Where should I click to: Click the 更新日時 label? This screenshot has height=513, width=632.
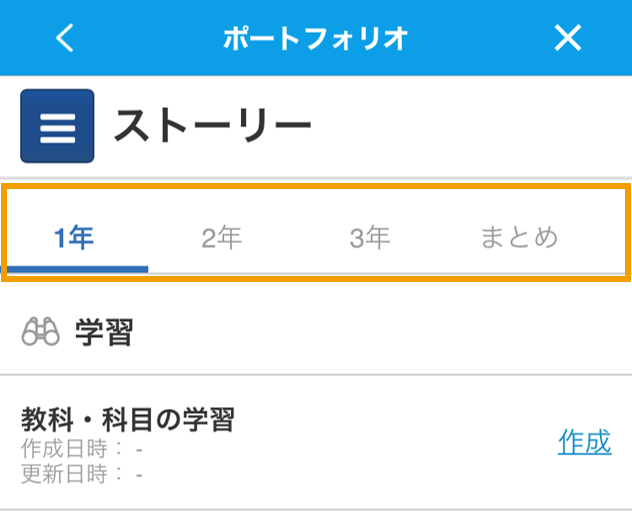click(64, 474)
